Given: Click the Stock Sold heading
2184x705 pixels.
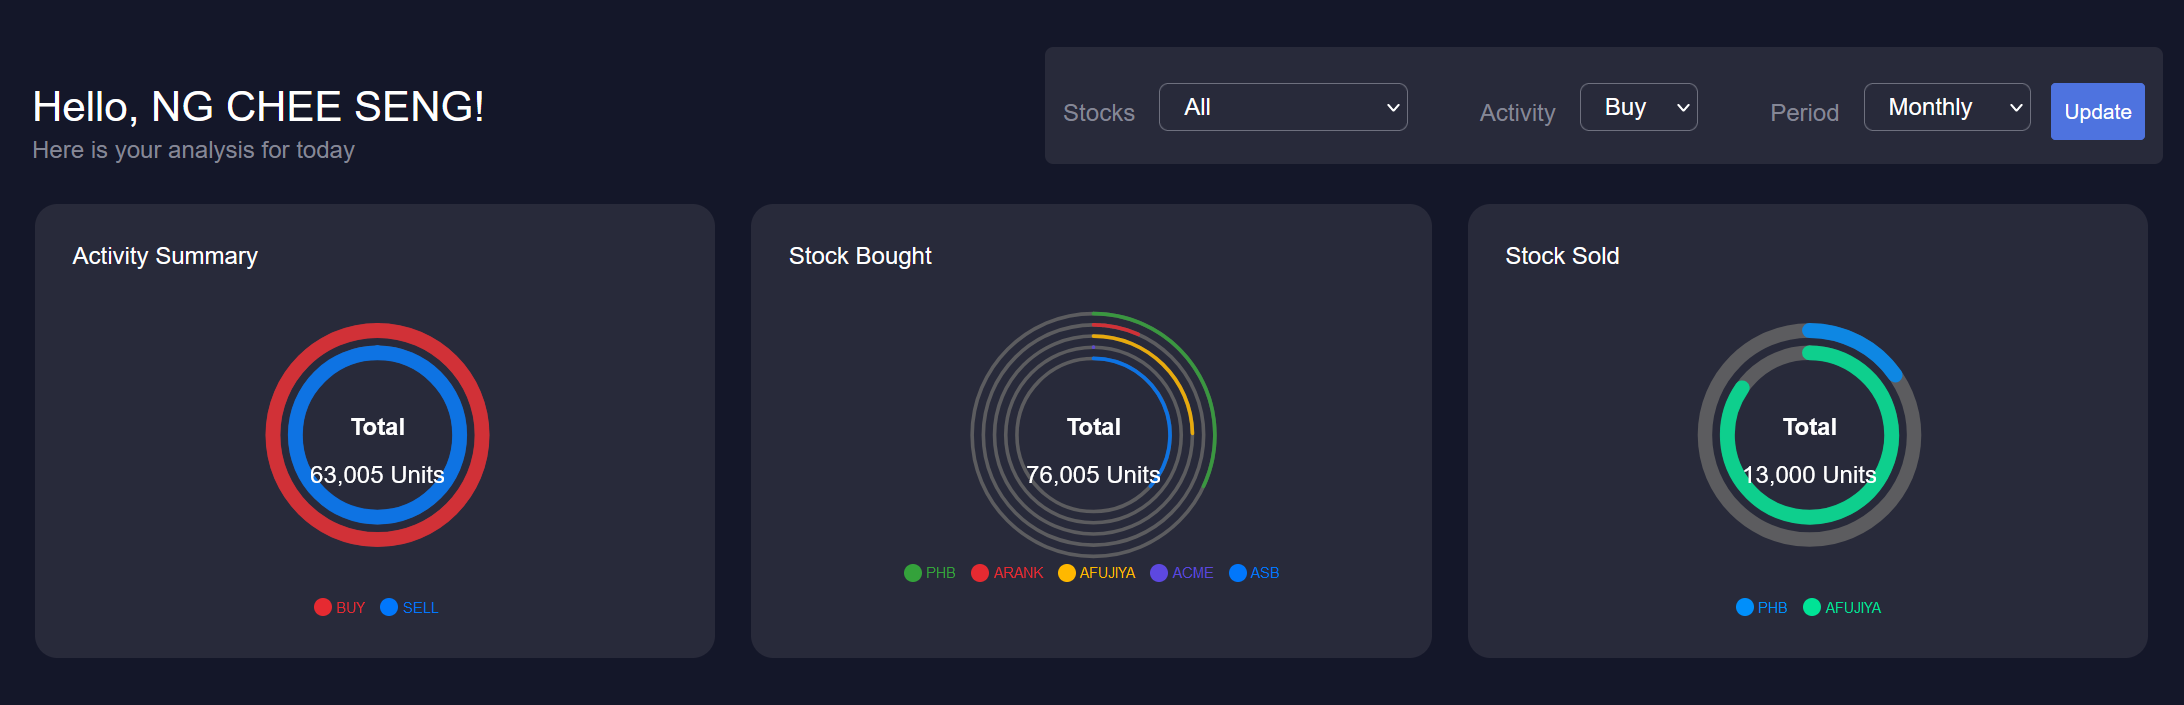Looking at the screenshot, I should coord(1562,256).
